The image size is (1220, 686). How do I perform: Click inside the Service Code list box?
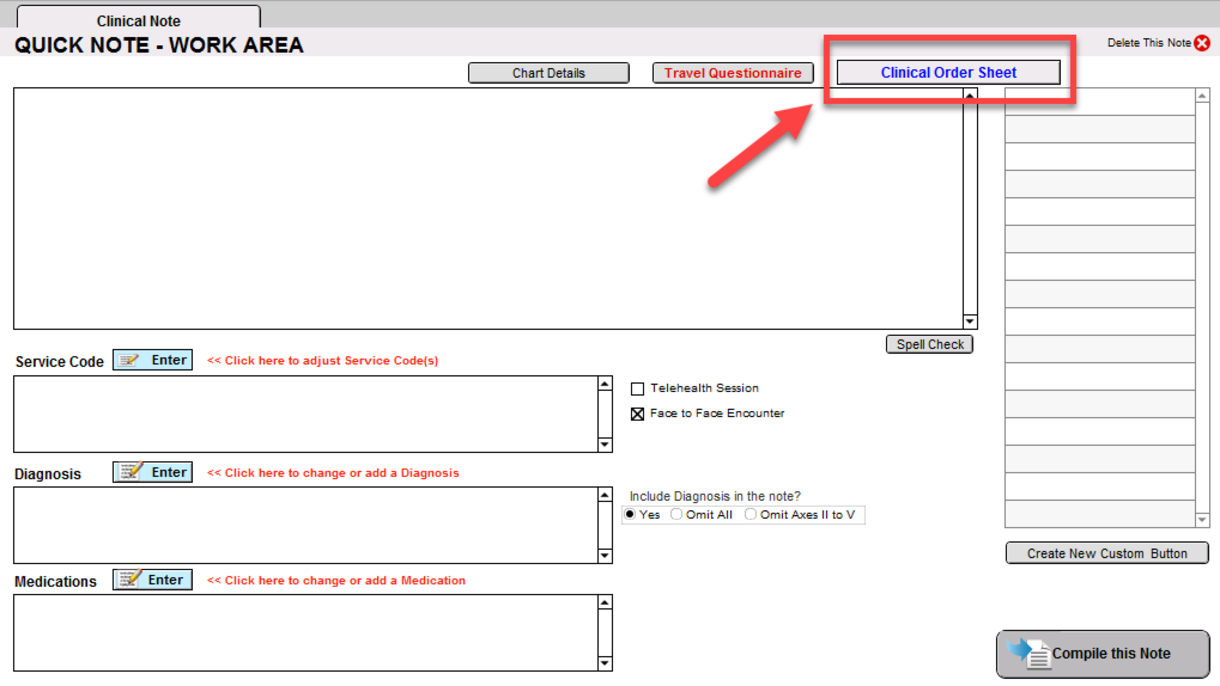pyautogui.click(x=305, y=414)
